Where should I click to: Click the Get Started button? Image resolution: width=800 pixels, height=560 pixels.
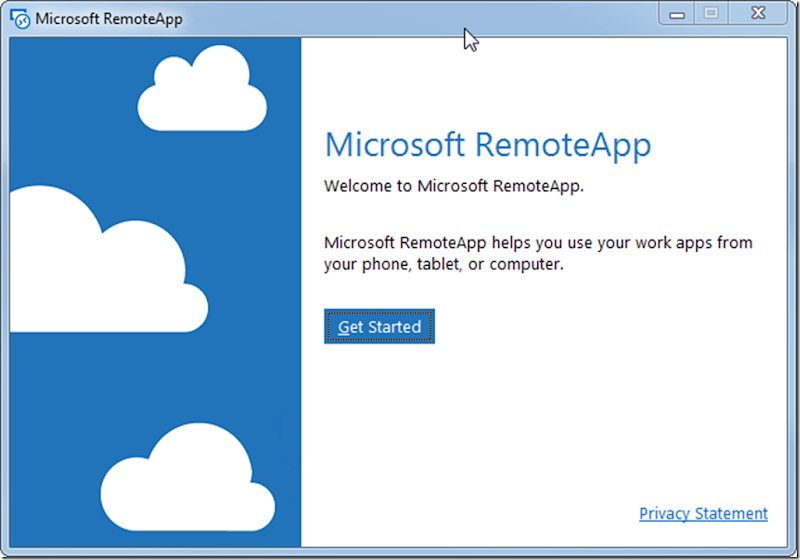point(379,326)
